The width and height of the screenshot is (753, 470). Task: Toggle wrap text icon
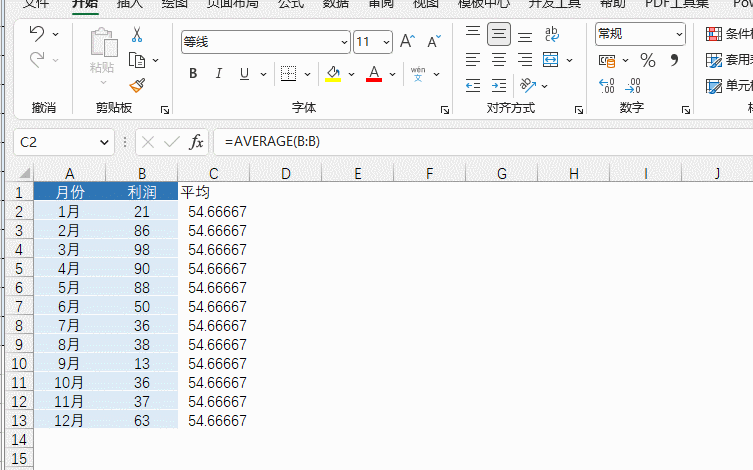pos(551,34)
